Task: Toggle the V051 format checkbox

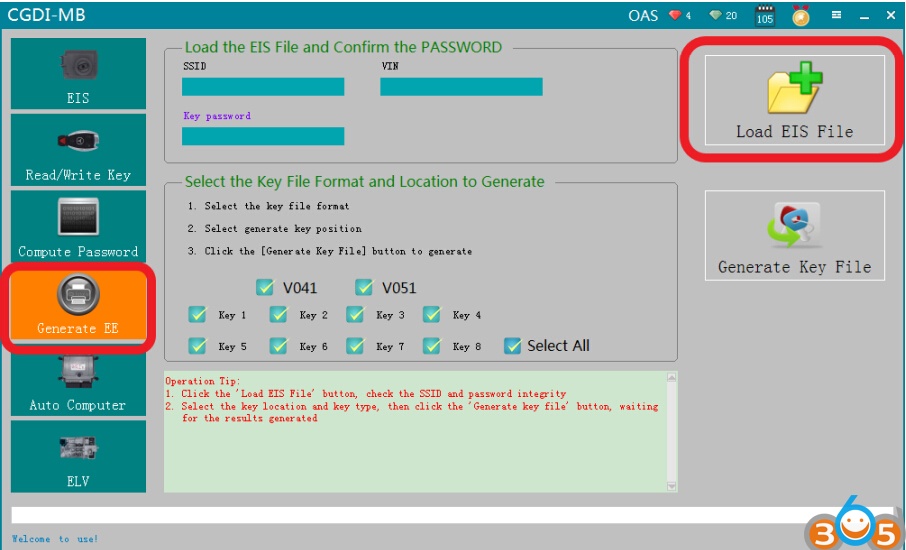Action: 364,287
